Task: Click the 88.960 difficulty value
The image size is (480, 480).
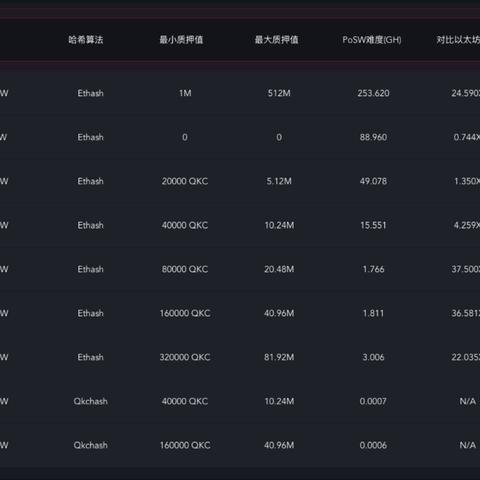Action: point(373,137)
